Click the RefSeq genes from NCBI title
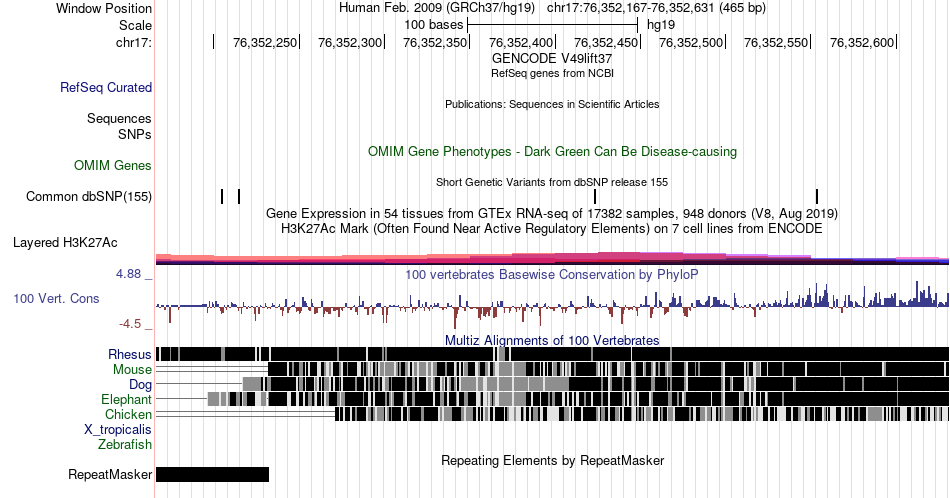This screenshot has height=498, width=950. [x=552, y=73]
